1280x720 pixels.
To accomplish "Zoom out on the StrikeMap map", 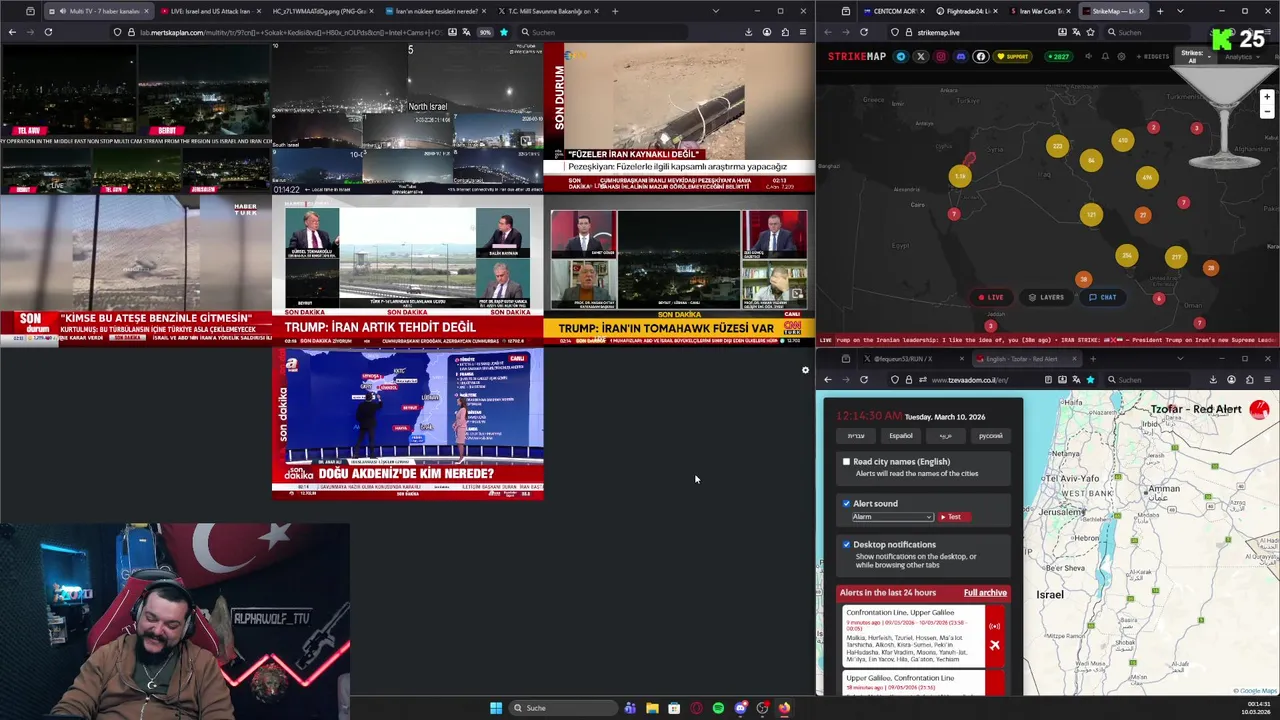I will tap(1267, 111).
